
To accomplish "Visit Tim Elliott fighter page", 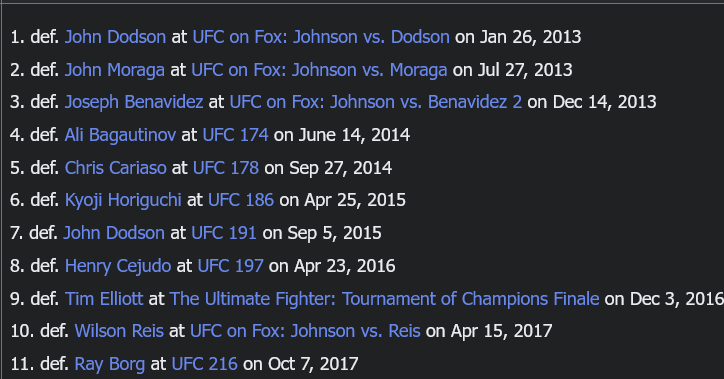I will click(x=104, y=299).
